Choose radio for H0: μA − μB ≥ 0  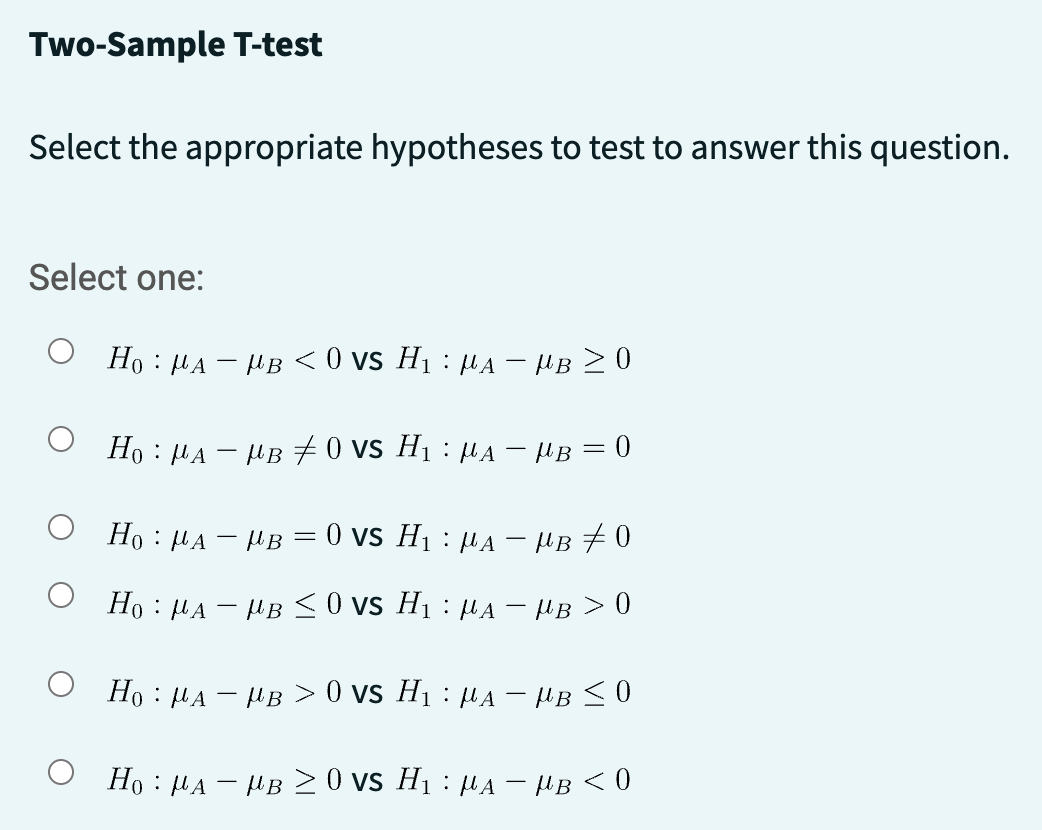[x=60, y=772]
